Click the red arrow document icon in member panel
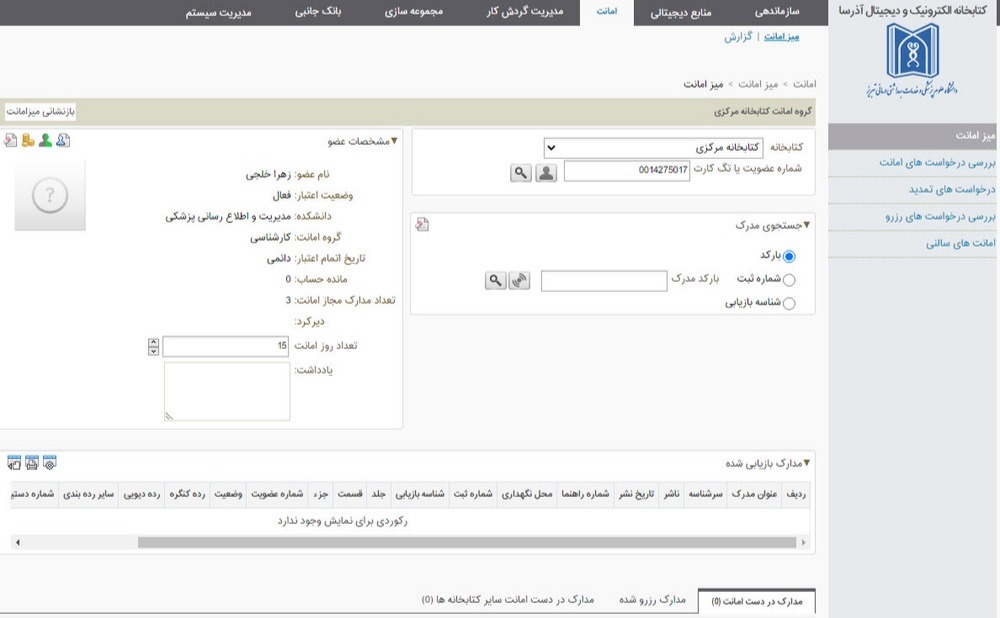This screenshot has width=1000, height=618. pos(10,140)
